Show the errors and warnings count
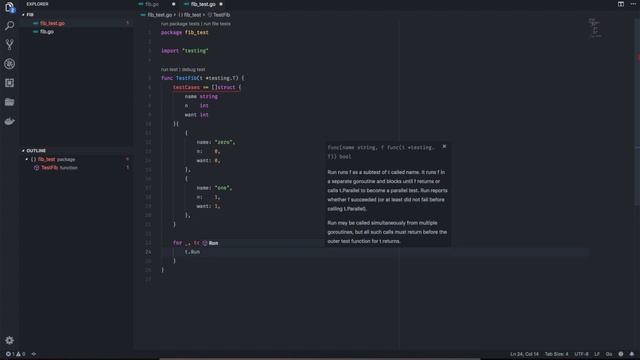The height and width of the screenshot is (360, 640). tap(15, 354)
